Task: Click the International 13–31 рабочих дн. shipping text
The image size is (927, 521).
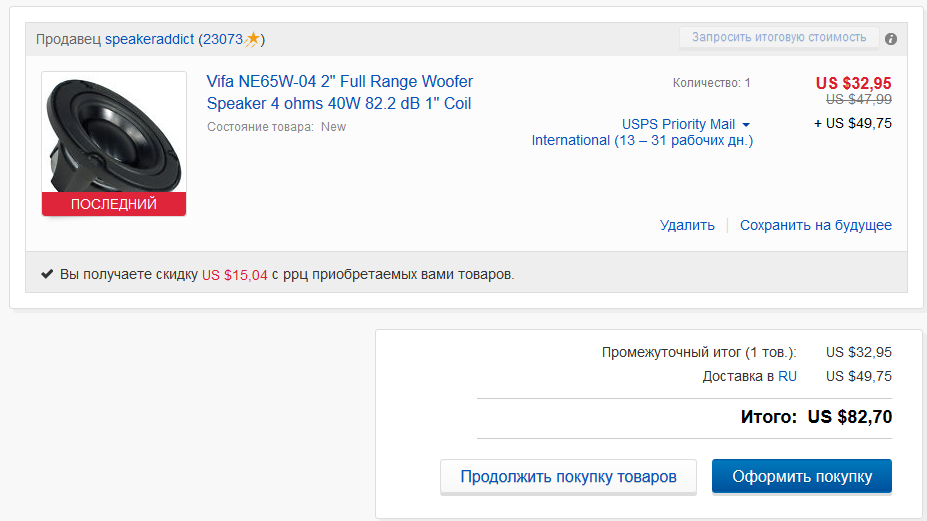Action: point(642,141)
